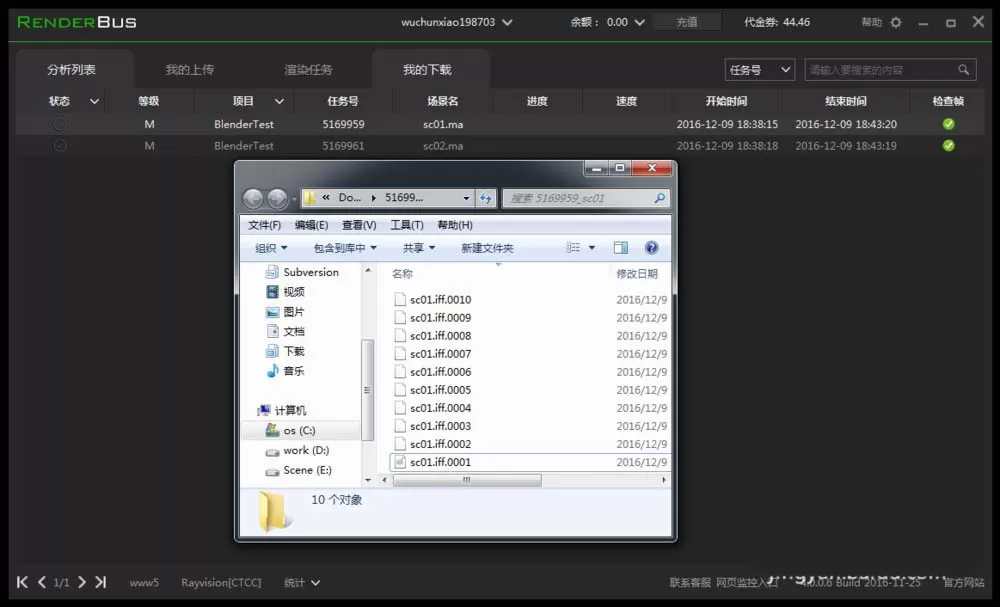Jump to last page arrow

(x=101, y=581)
